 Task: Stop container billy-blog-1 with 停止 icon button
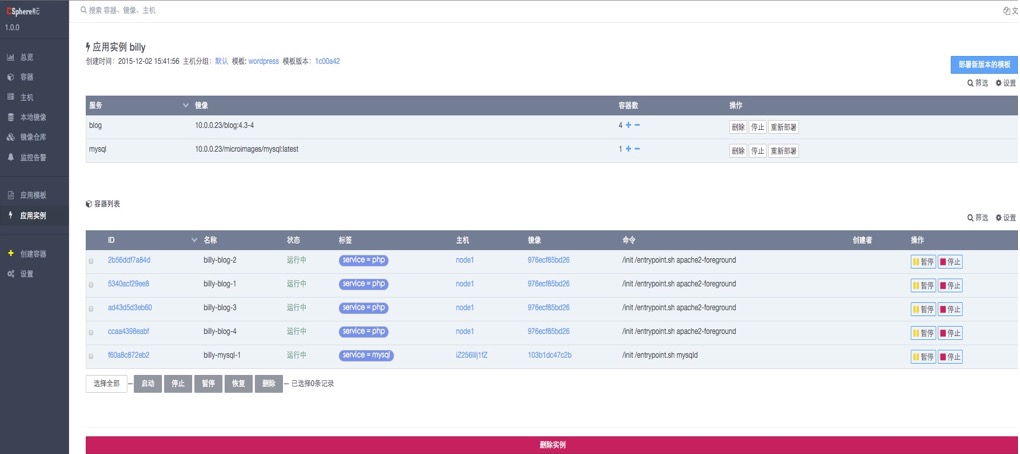[x=950, y=286]
